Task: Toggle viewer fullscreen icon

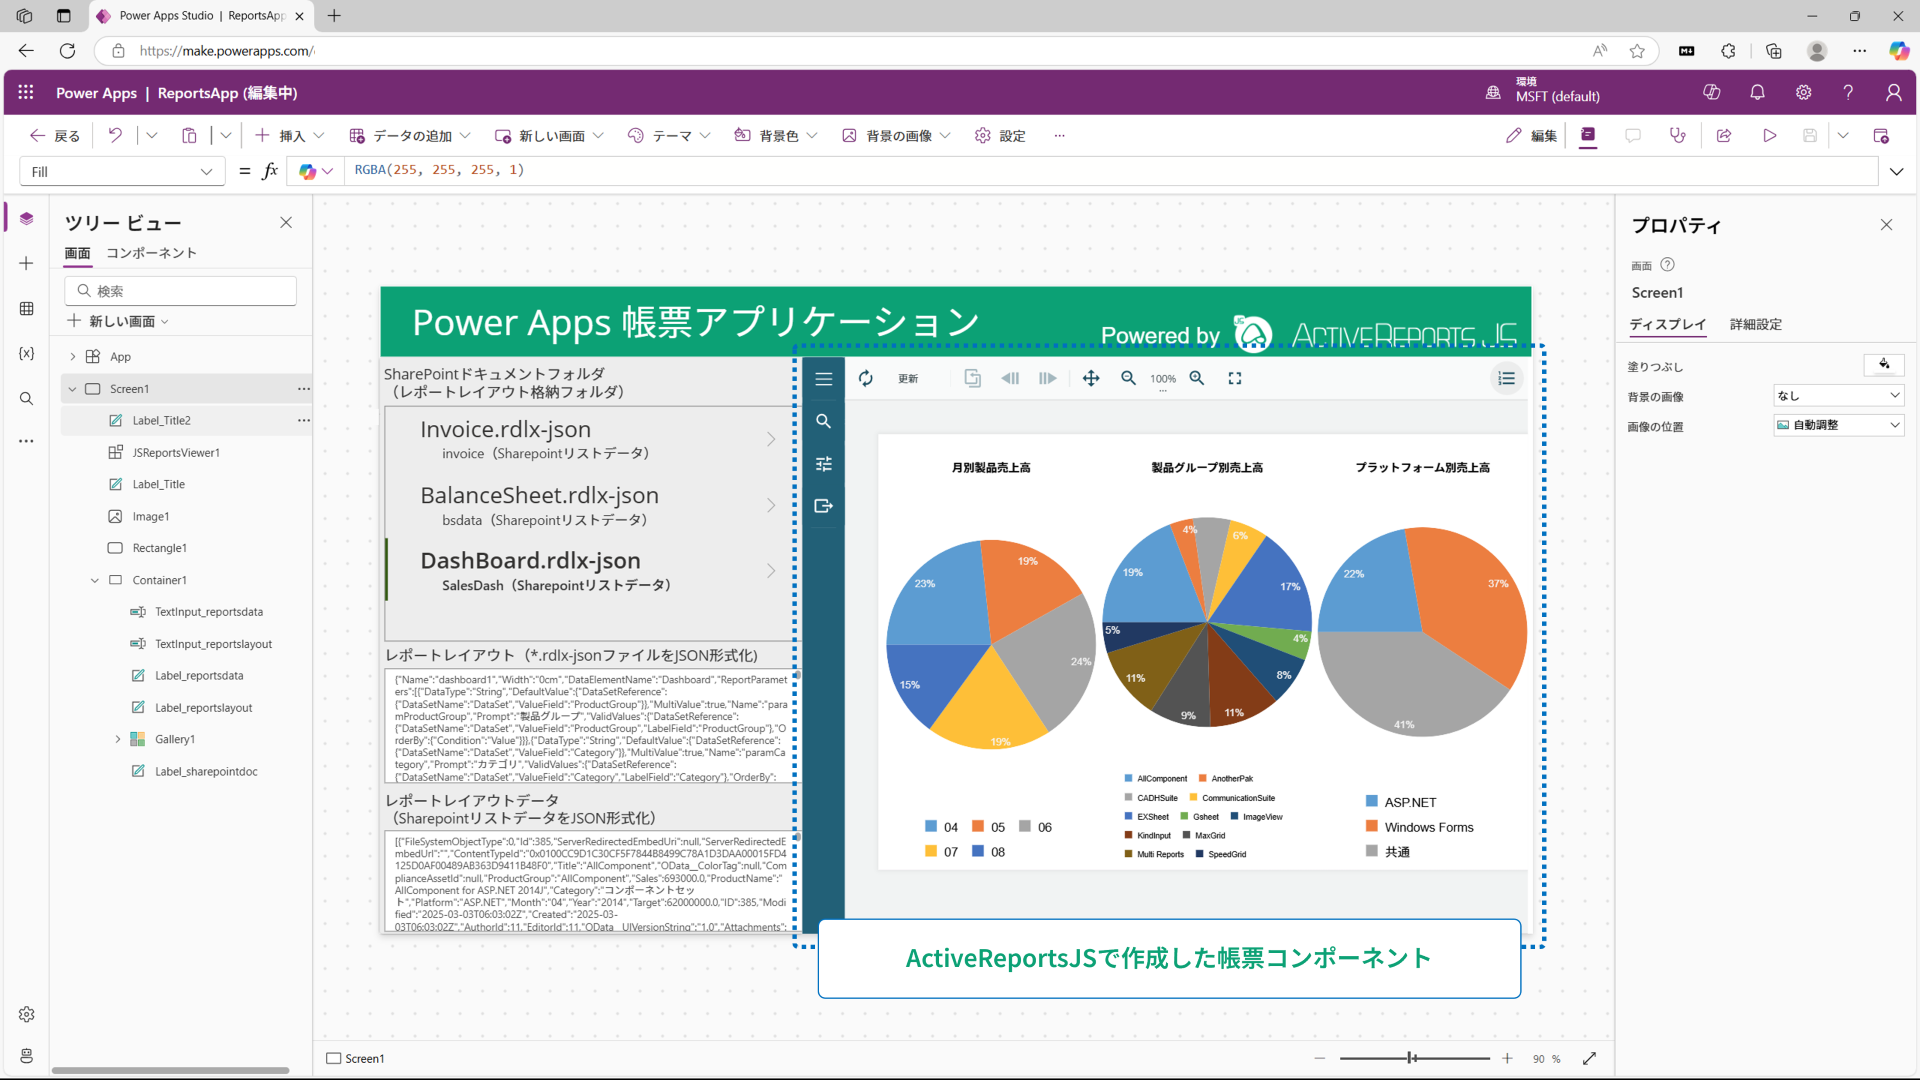Action: pos(1235,378)
